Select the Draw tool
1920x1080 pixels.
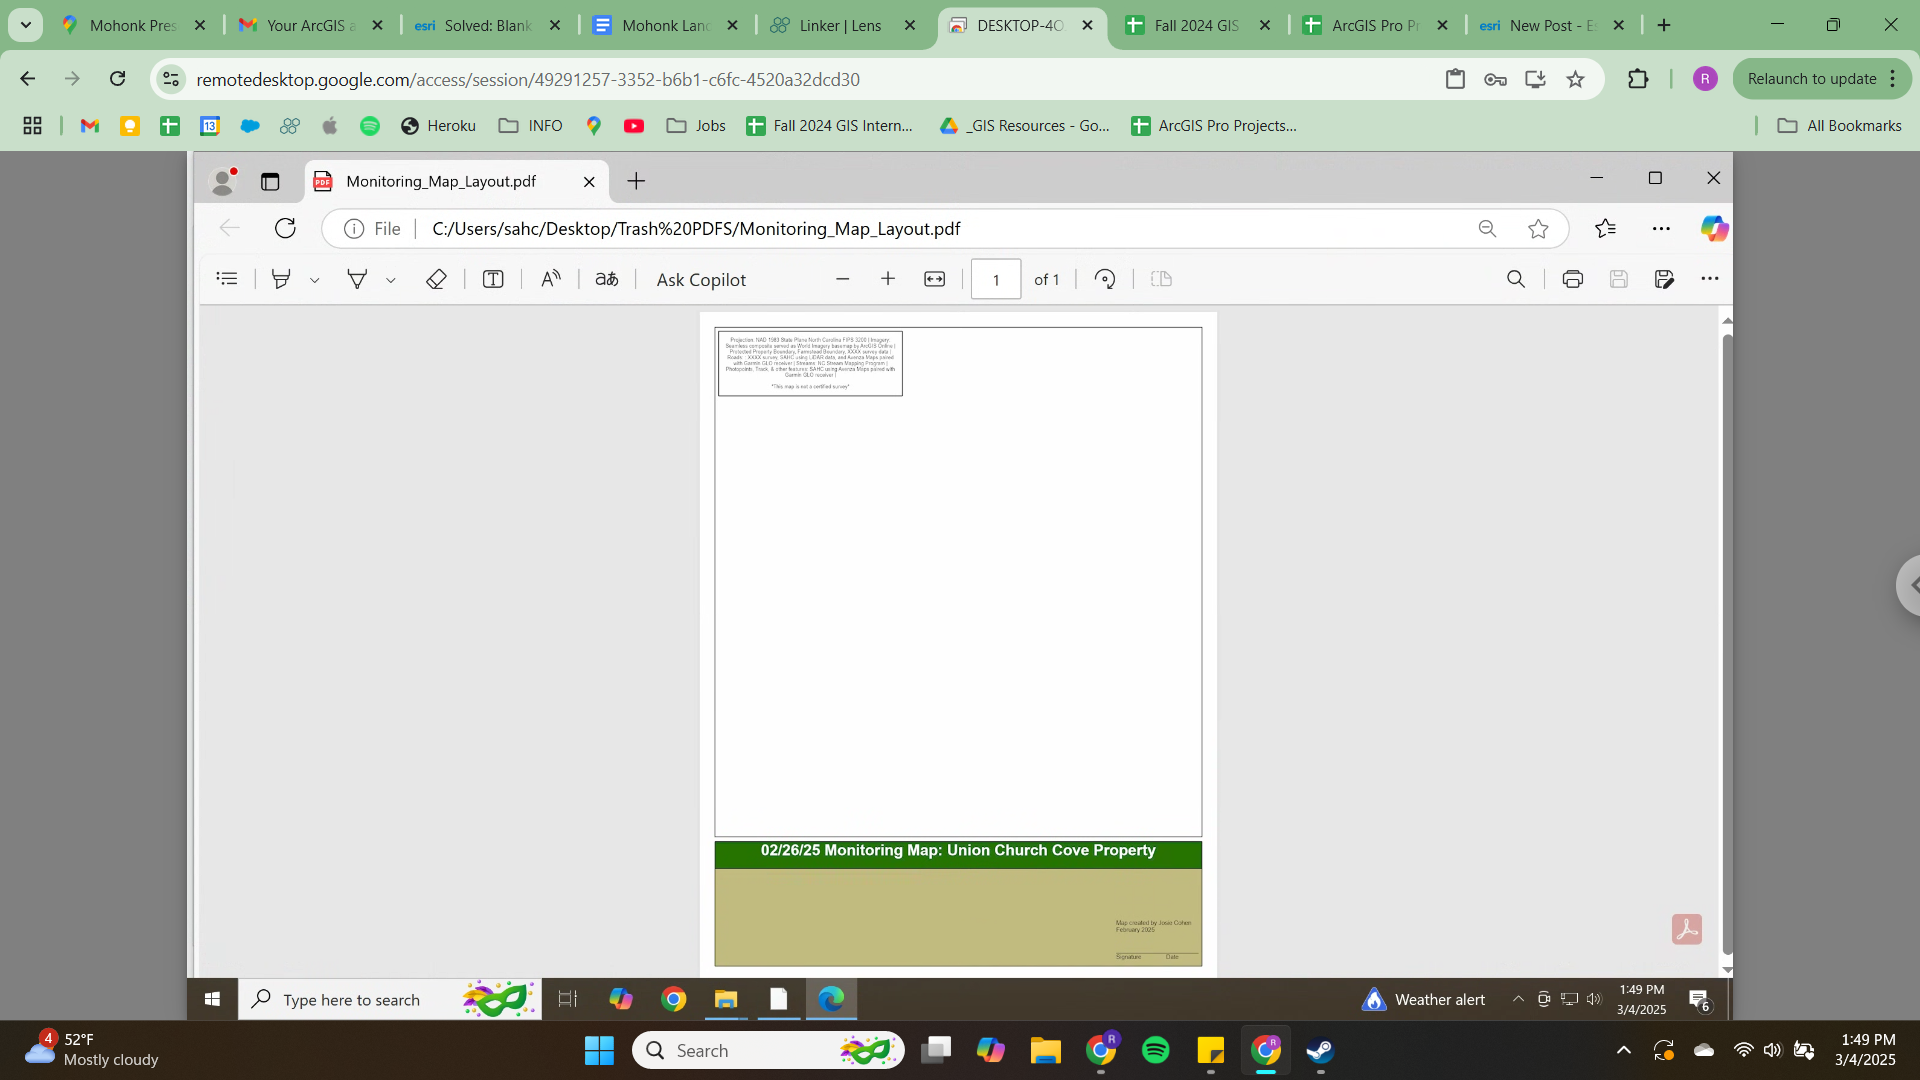coord(357,279)
